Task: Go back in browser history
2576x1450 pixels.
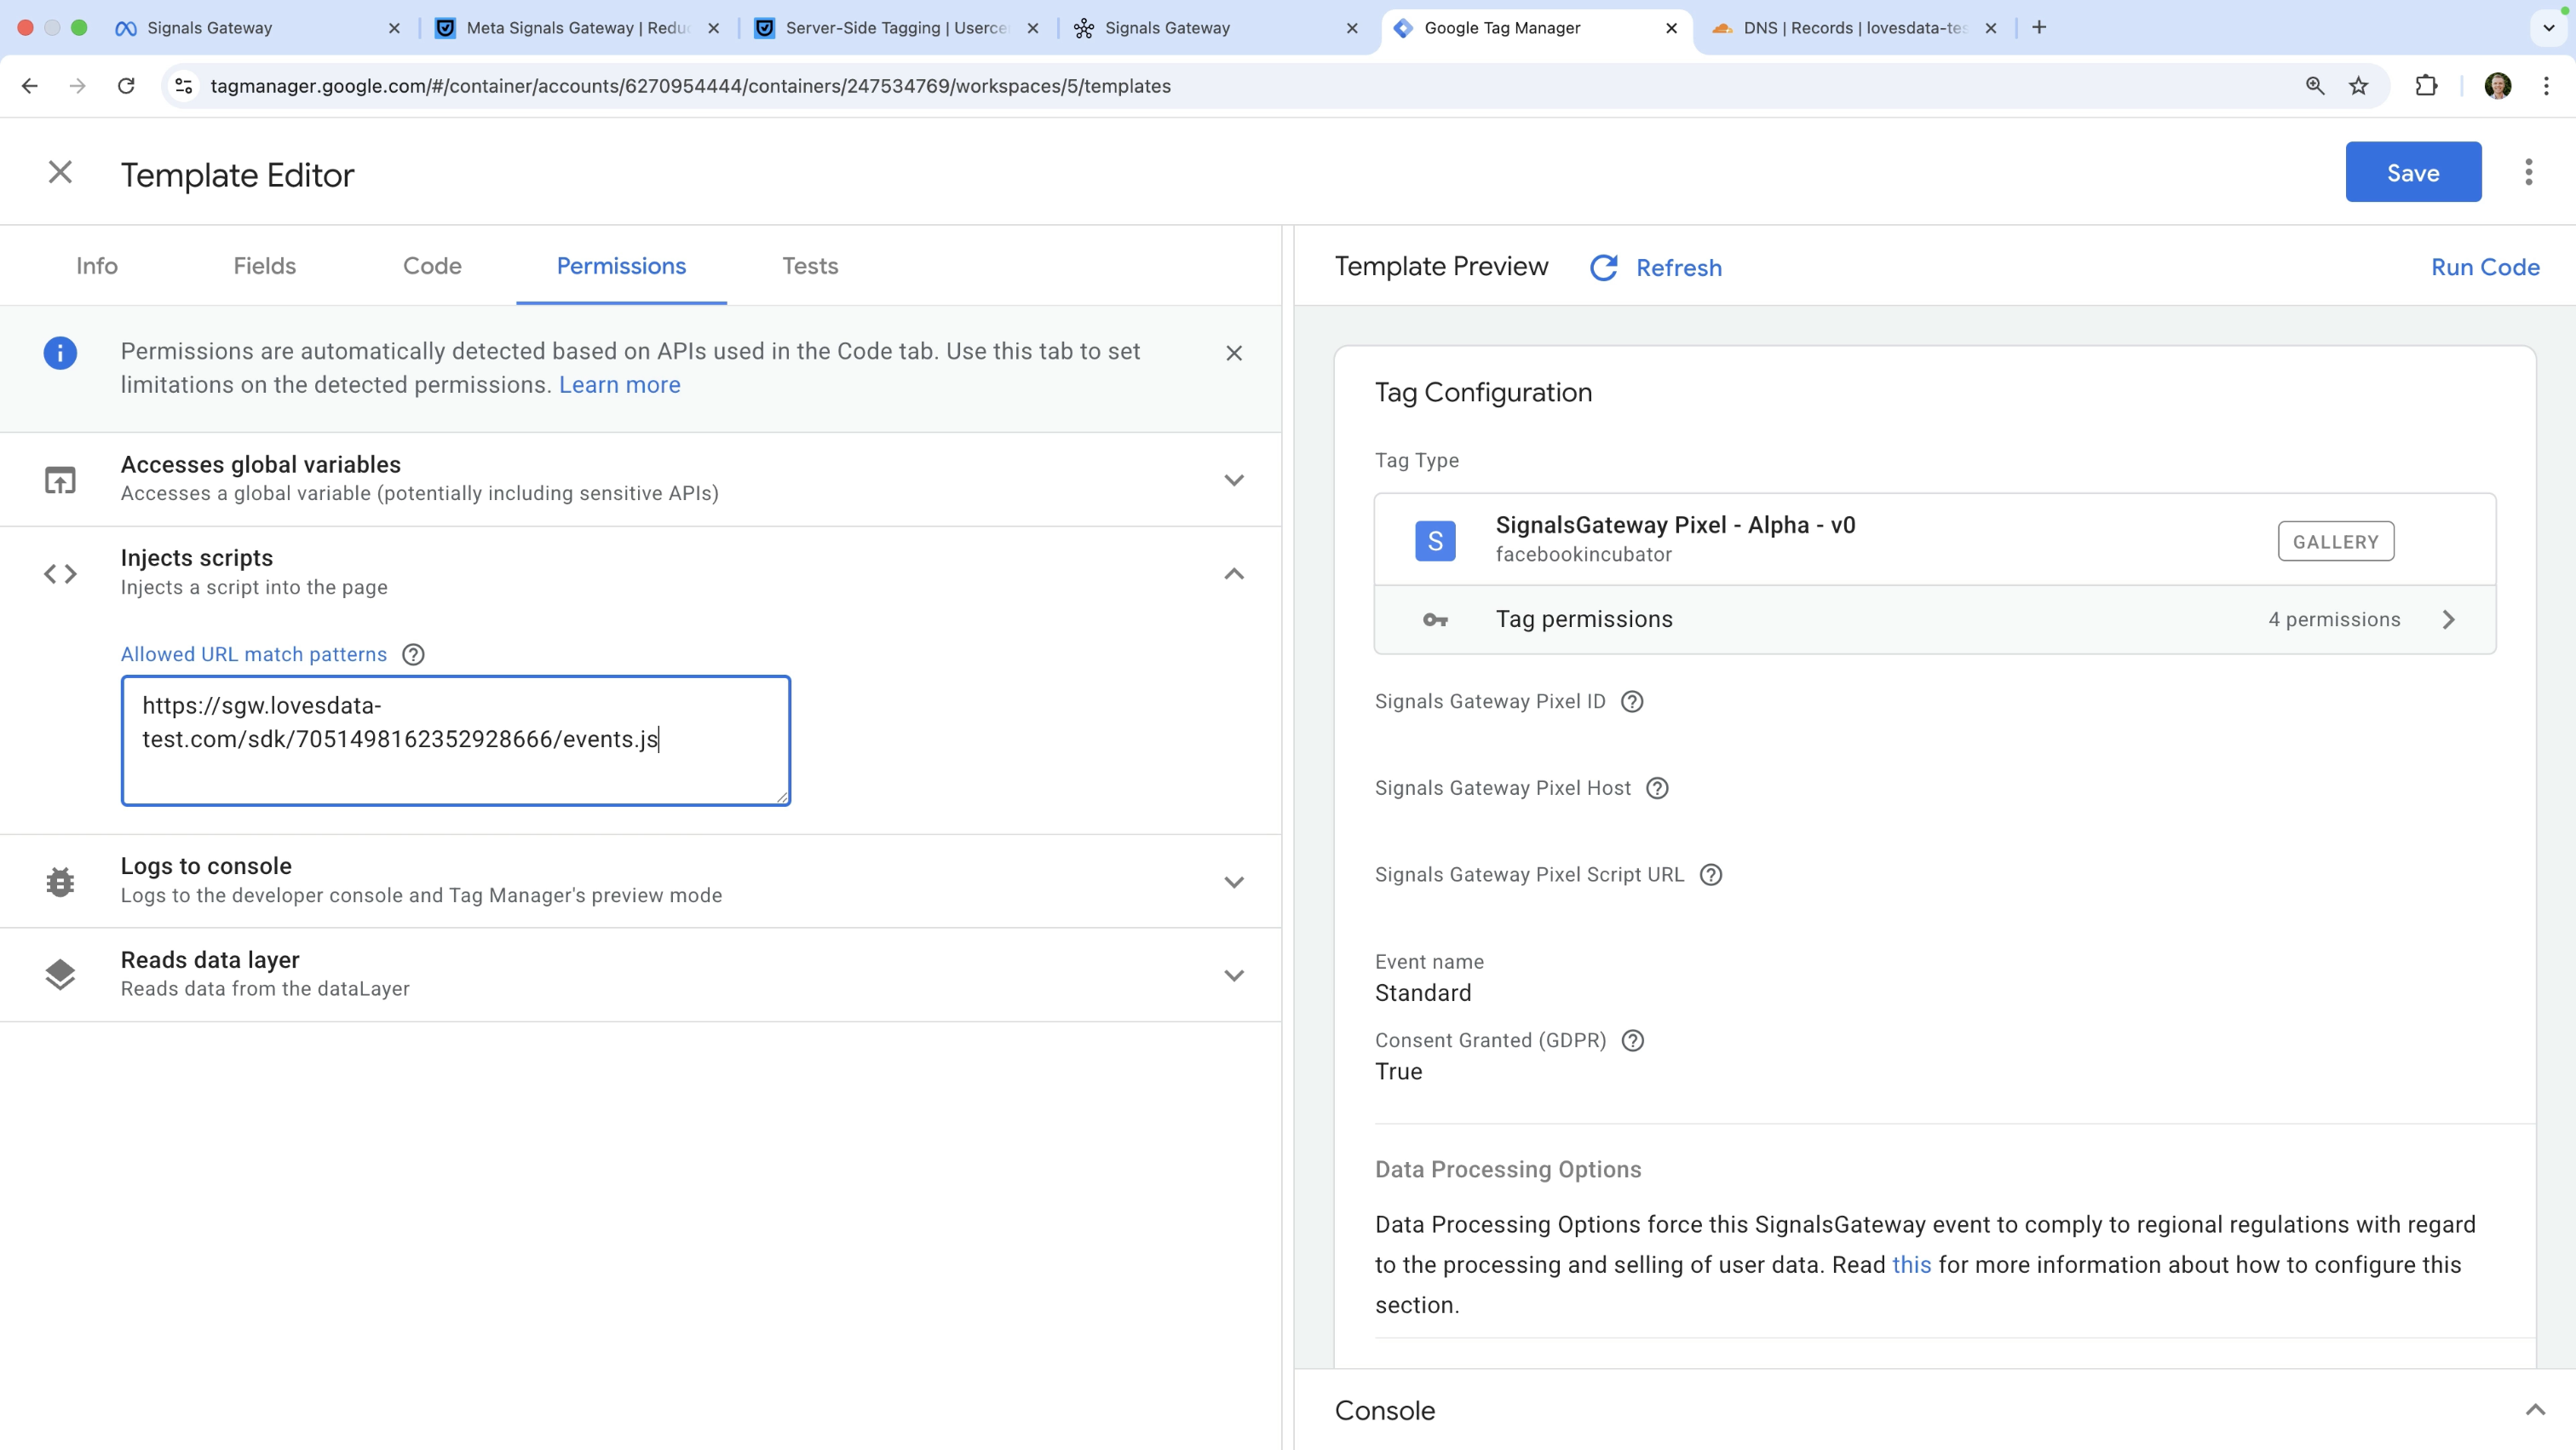Action: [29, 86]
